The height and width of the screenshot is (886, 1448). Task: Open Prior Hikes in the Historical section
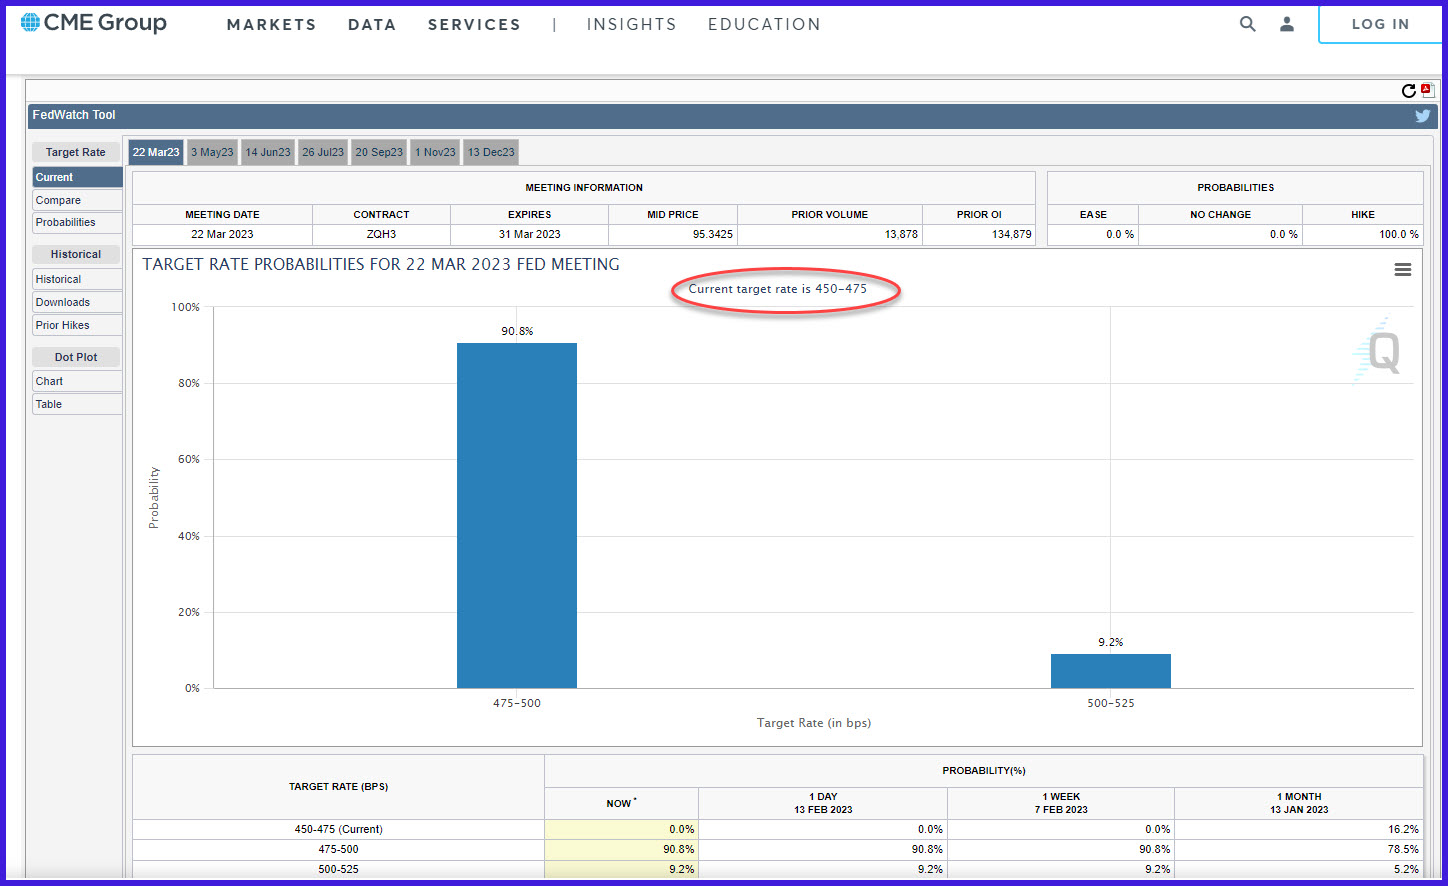77,325
